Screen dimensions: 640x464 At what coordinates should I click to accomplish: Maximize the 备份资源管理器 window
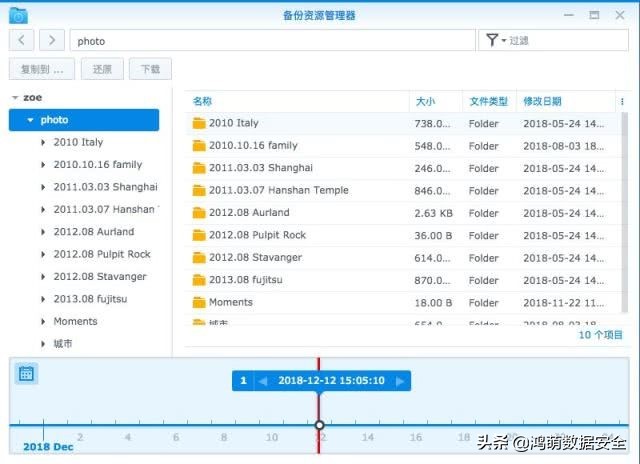[x=594, y=15]
